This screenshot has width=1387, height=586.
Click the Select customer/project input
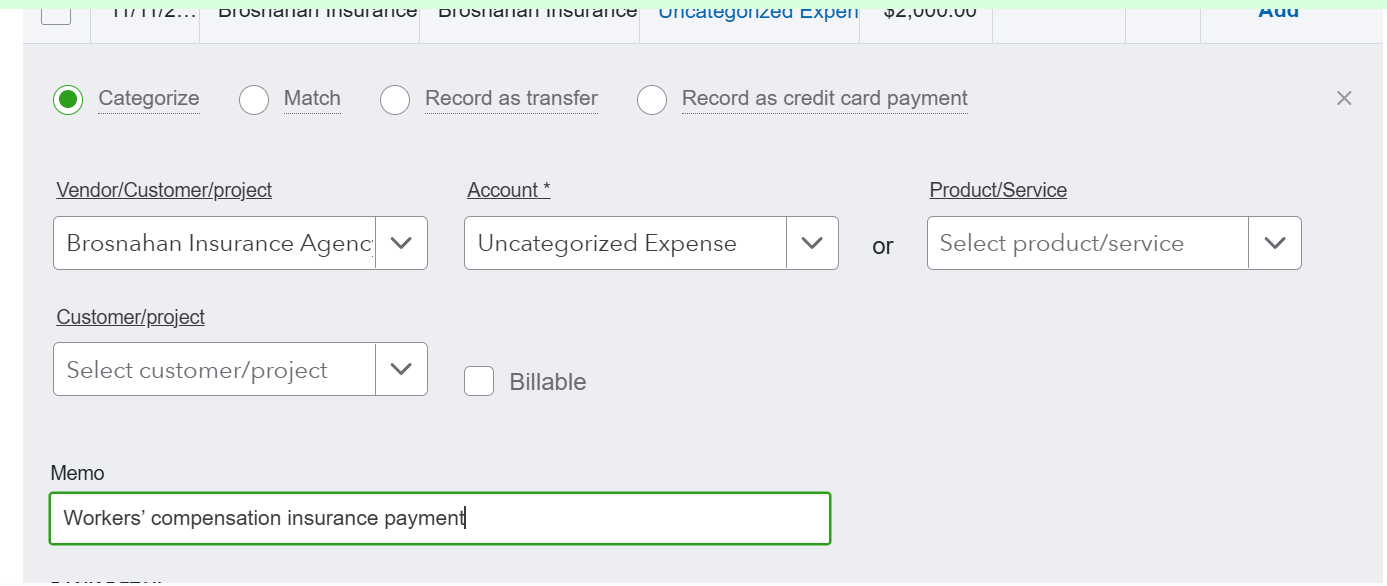[x=215, y=369]
